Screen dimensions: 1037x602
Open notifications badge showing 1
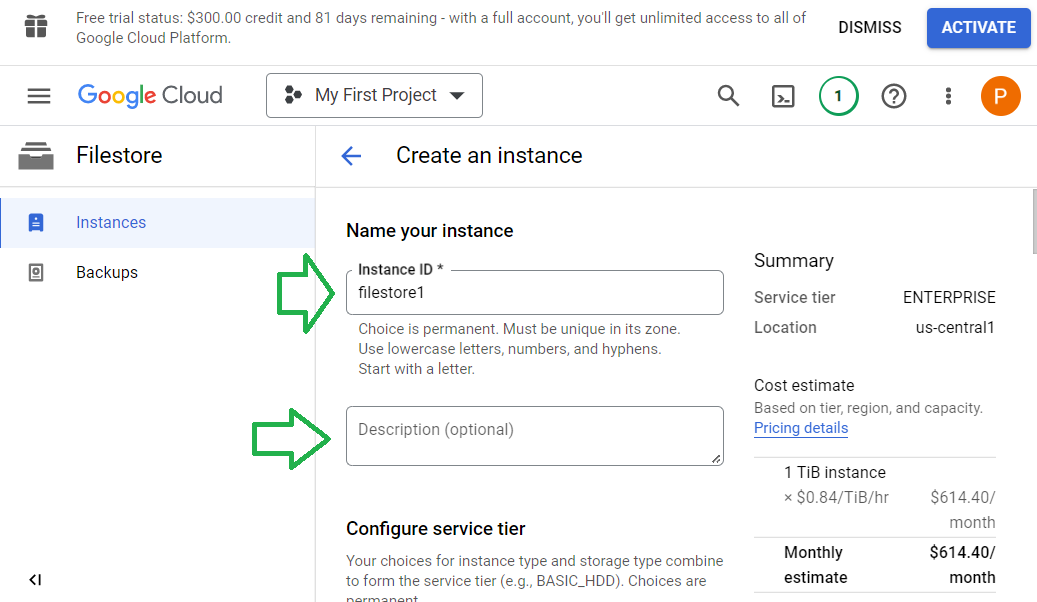tap(838, 96)
